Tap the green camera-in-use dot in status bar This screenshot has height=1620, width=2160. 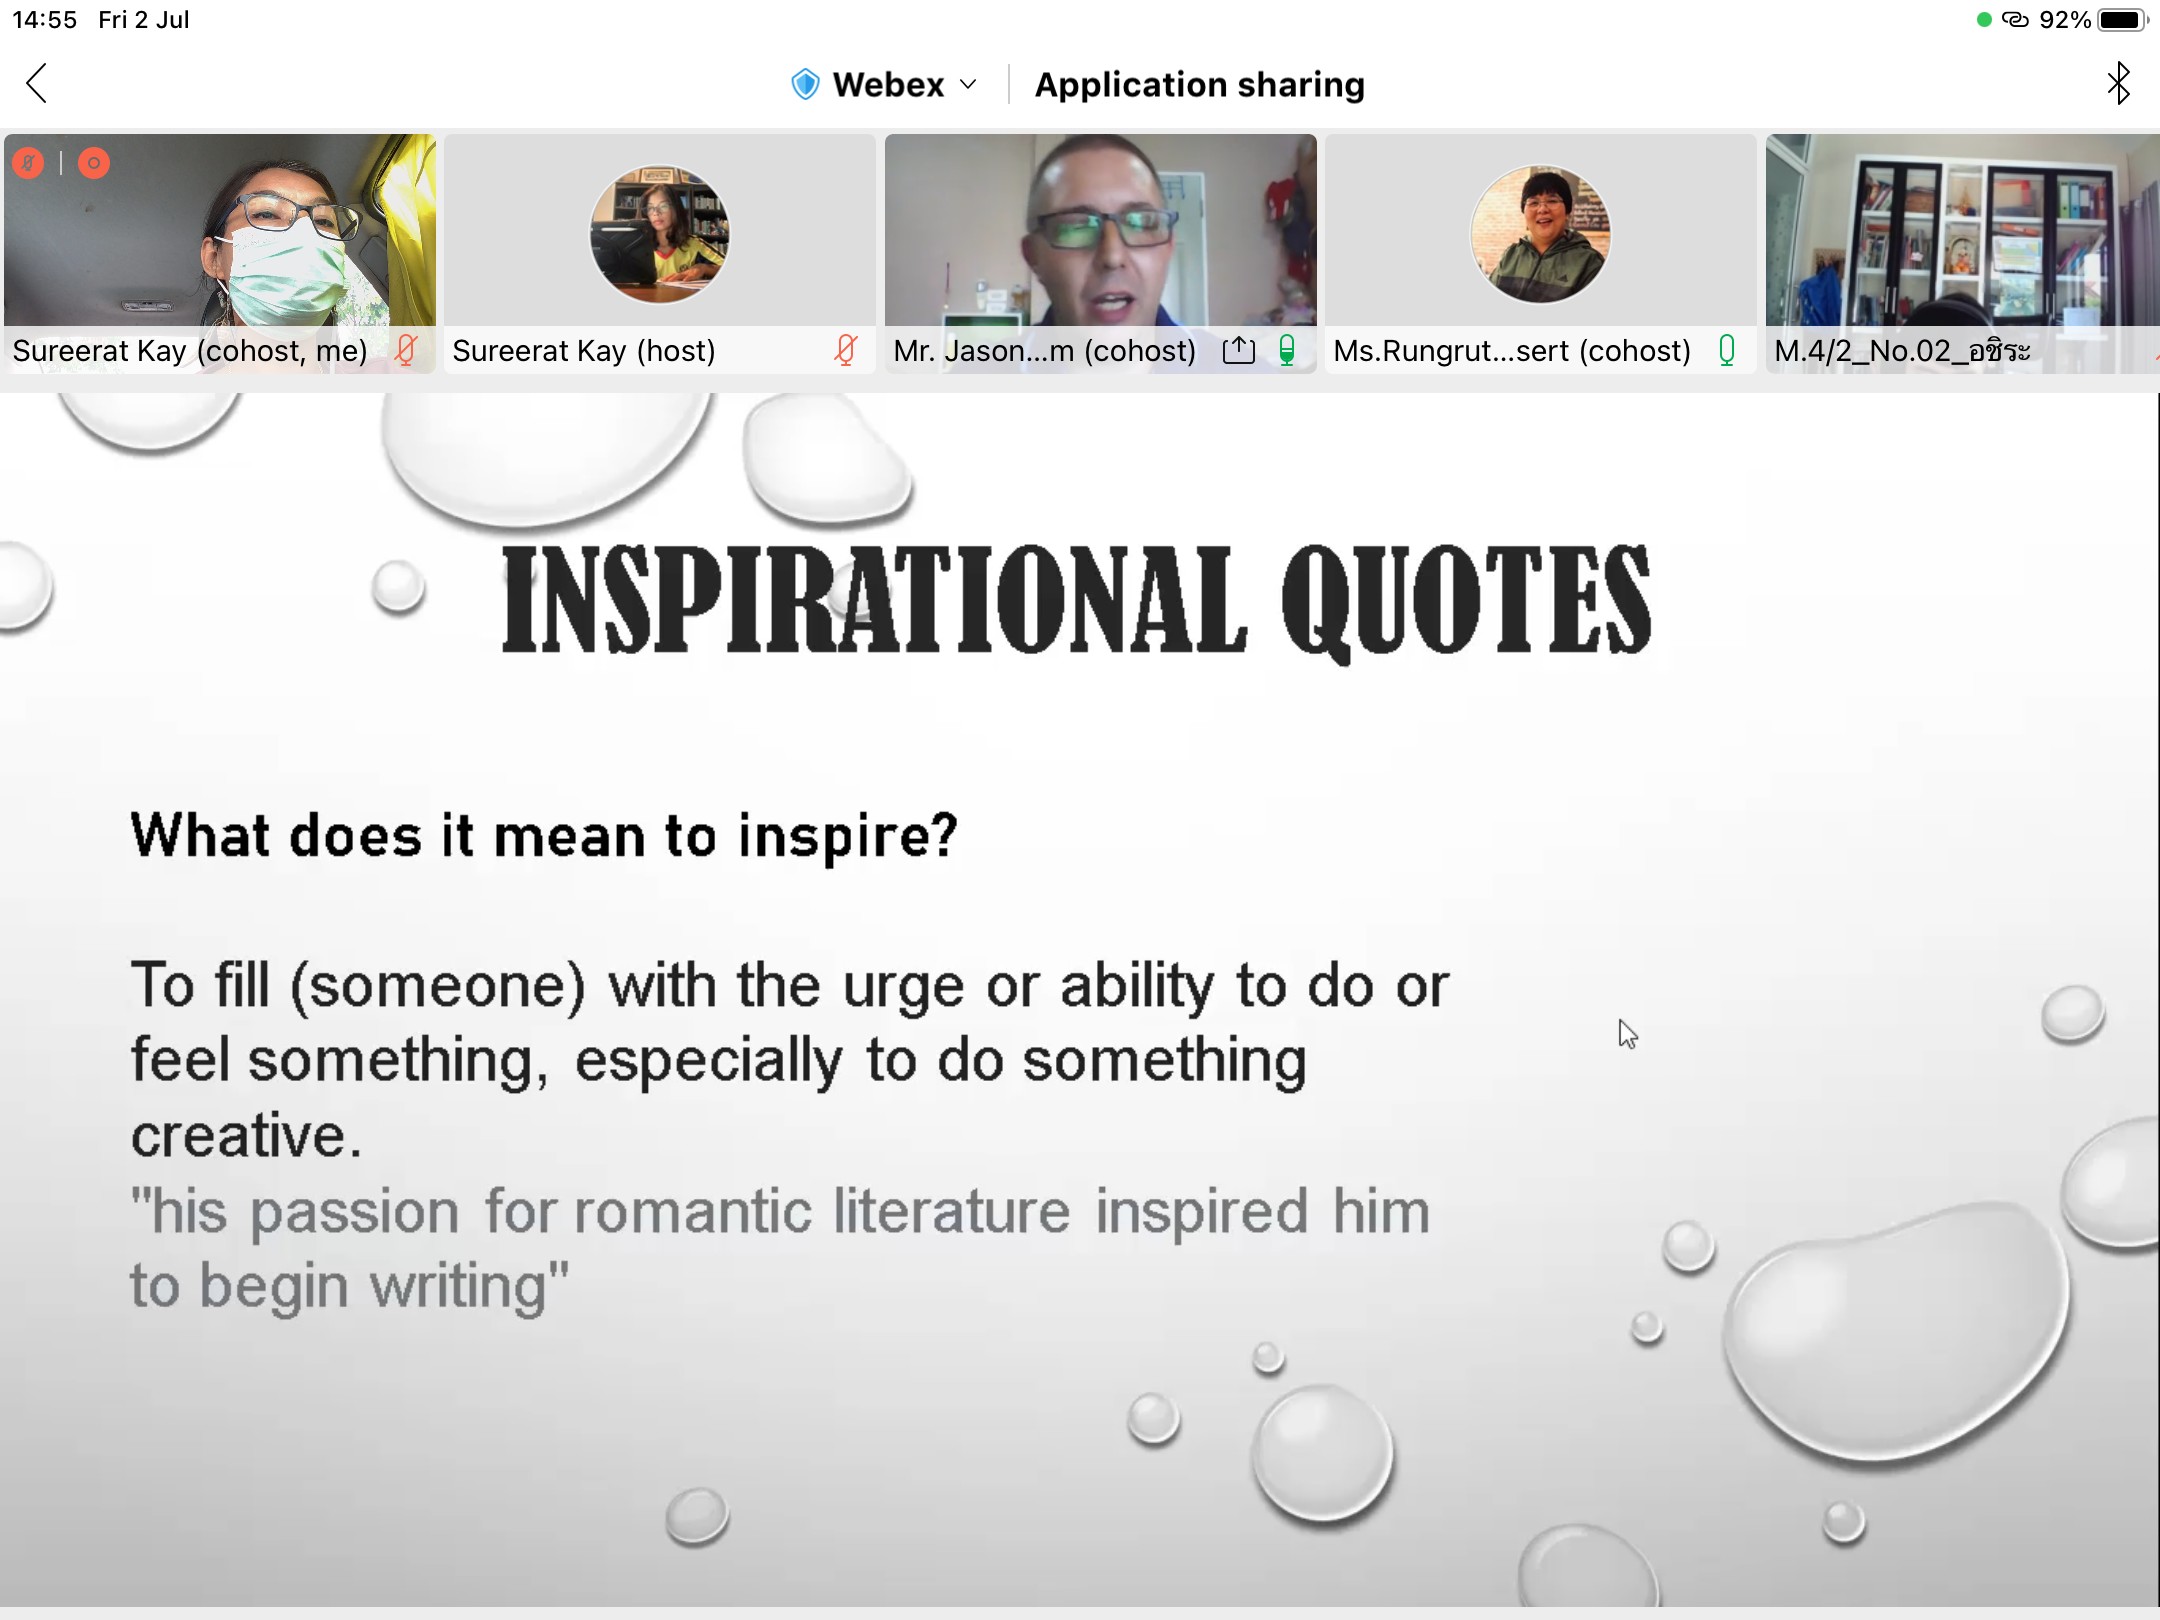tap(1984, 20)
